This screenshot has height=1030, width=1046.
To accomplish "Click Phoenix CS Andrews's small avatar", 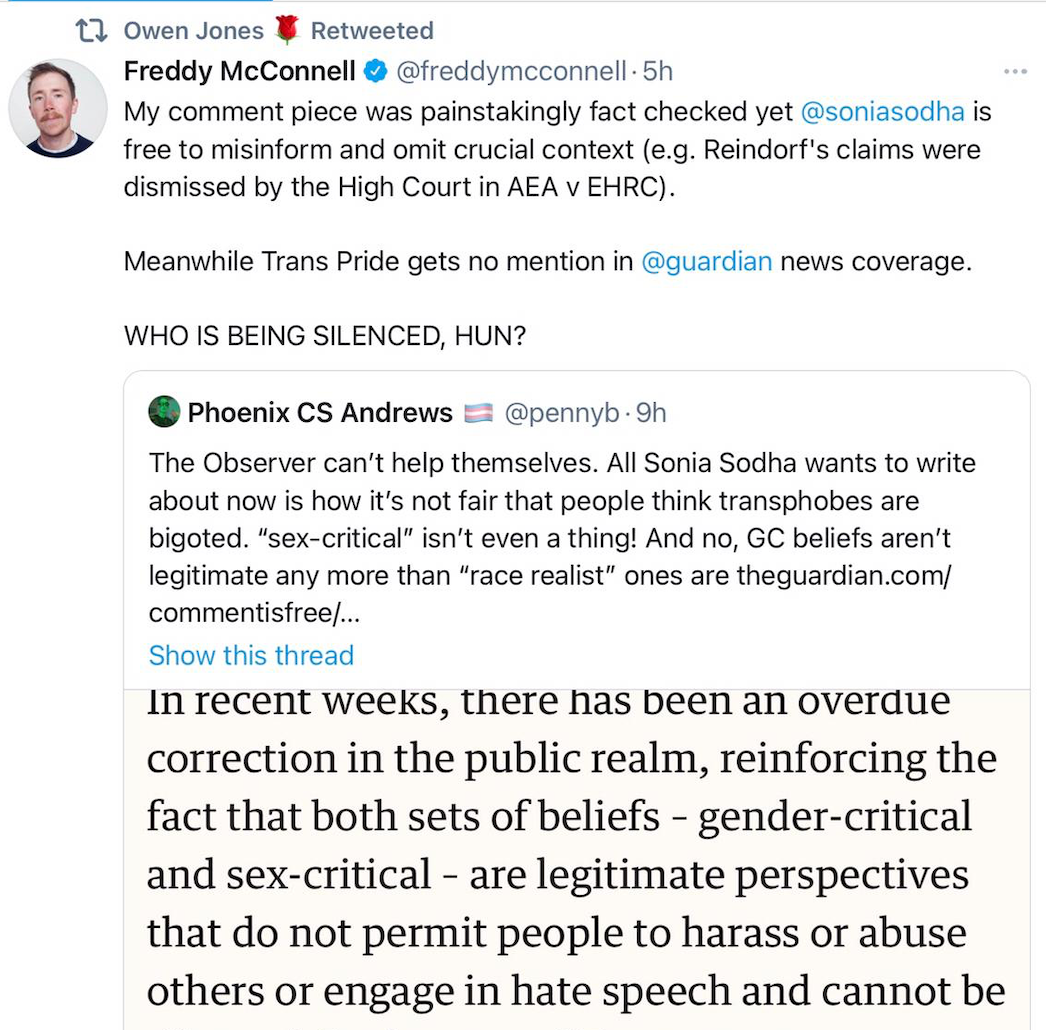I will 164,412.
